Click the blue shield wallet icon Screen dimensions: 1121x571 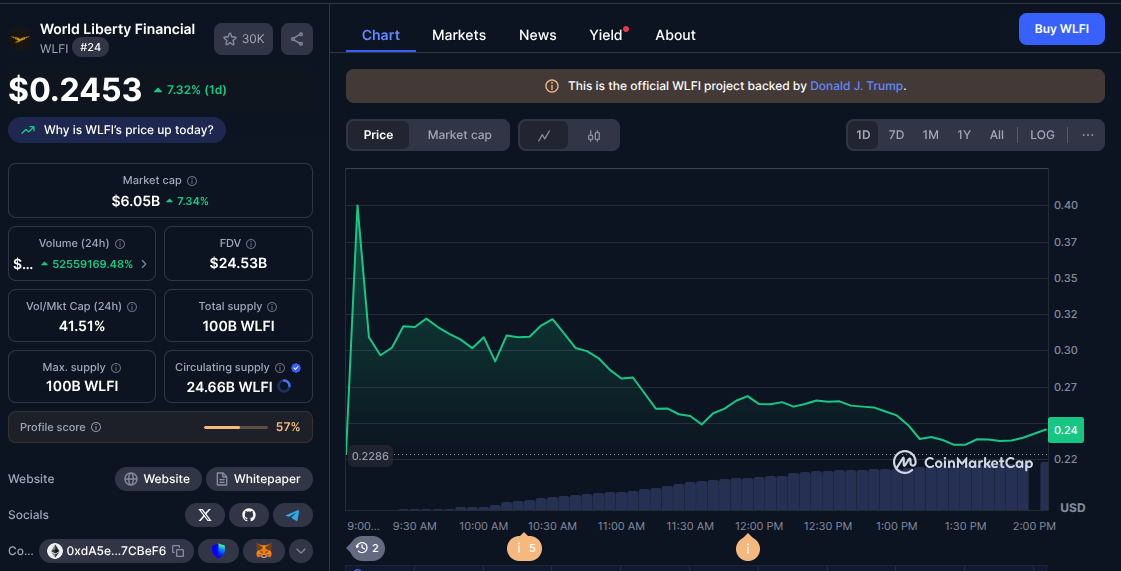point(219,551)
